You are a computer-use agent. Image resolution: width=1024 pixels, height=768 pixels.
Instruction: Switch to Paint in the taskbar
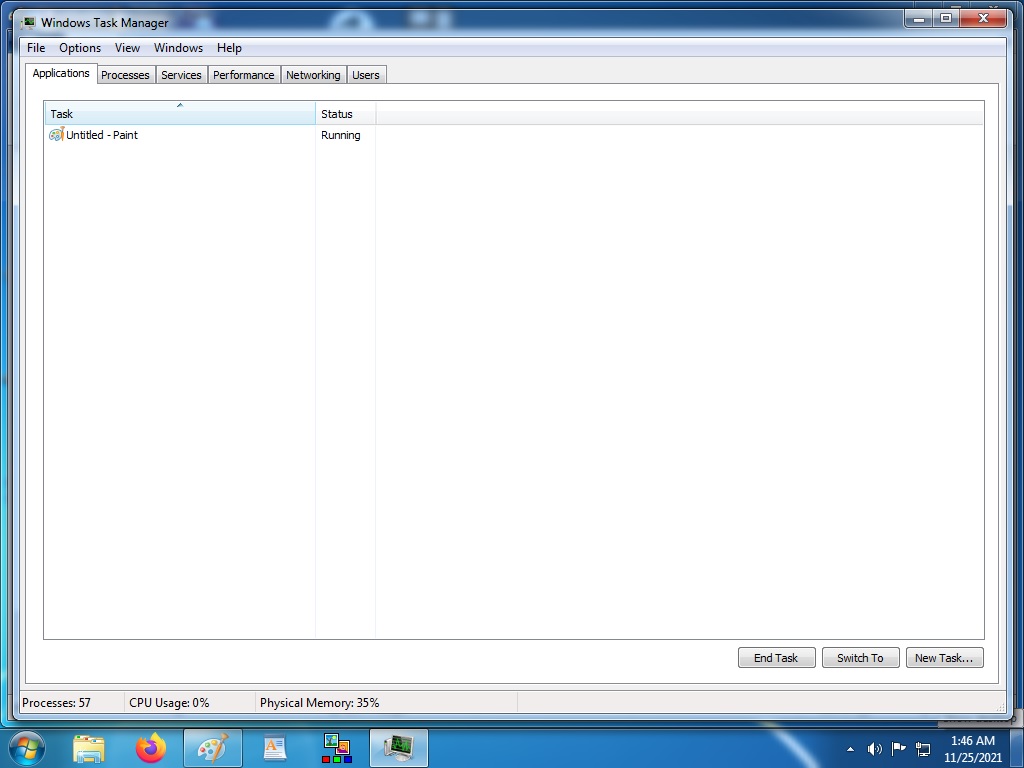tap(213, 748)
